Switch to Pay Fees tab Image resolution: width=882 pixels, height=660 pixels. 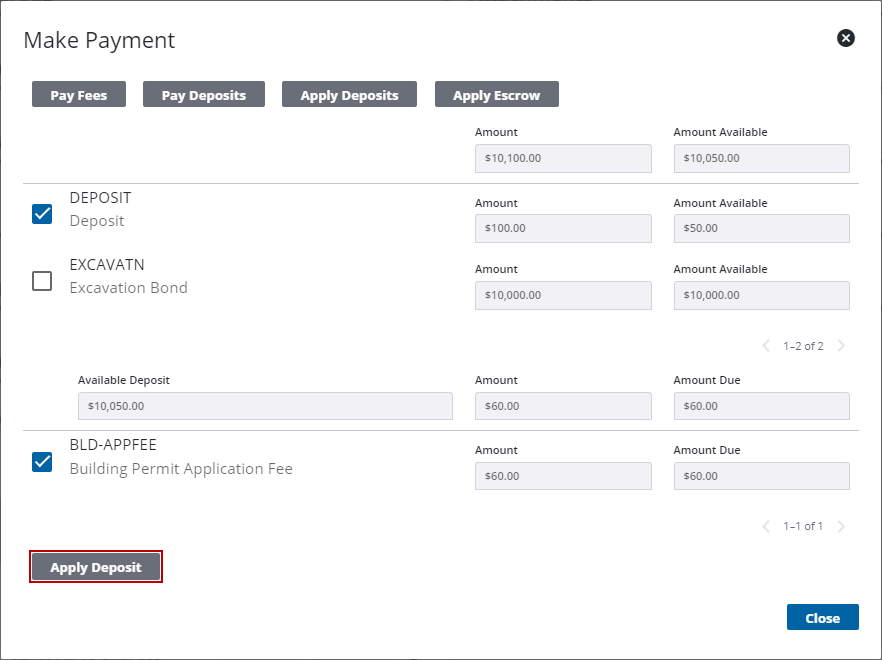click(x=78, y=95)
